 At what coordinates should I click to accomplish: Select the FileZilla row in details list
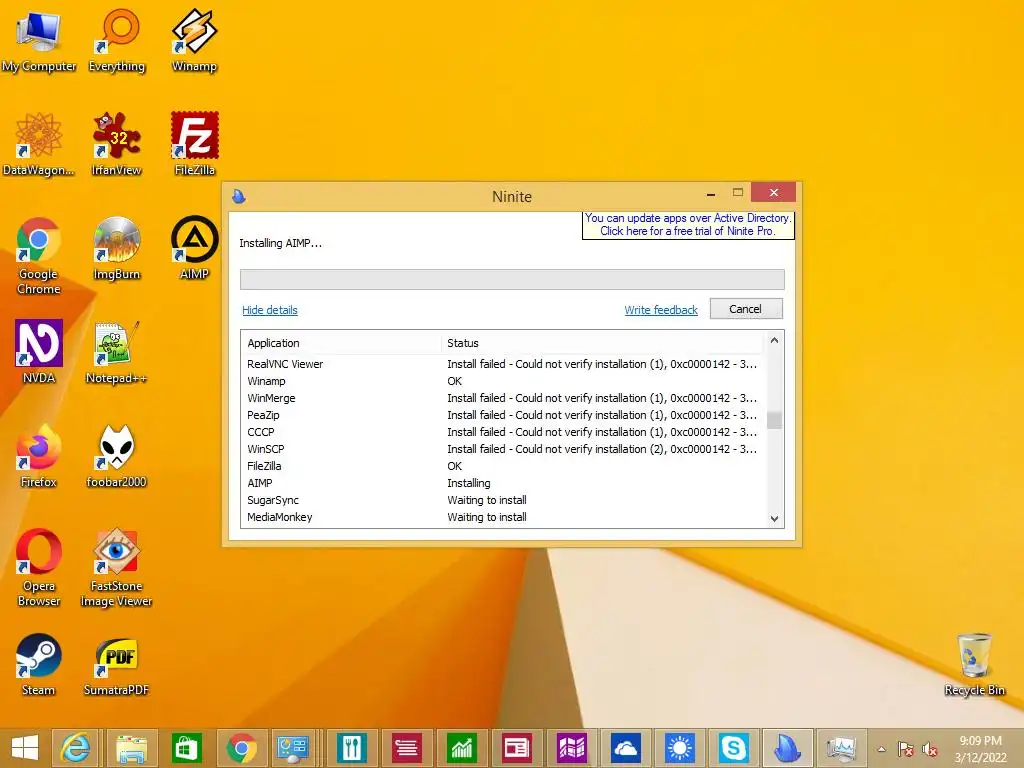click(503, 466)
